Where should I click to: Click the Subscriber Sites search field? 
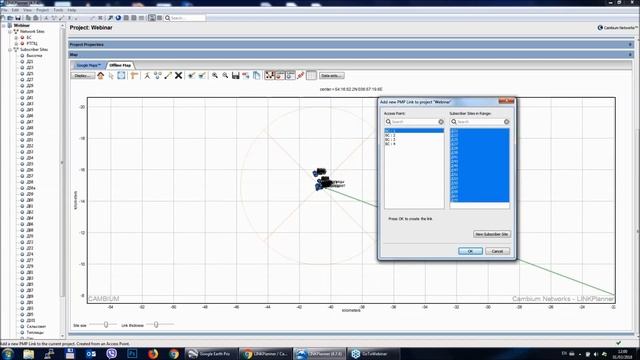click(480, 122)
